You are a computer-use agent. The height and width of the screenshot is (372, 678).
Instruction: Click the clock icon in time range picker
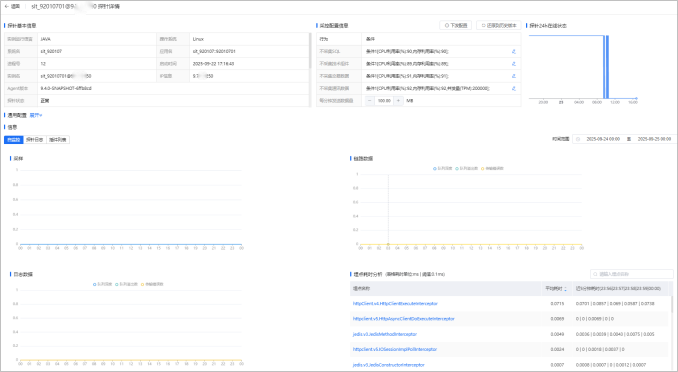click(578, 139)
